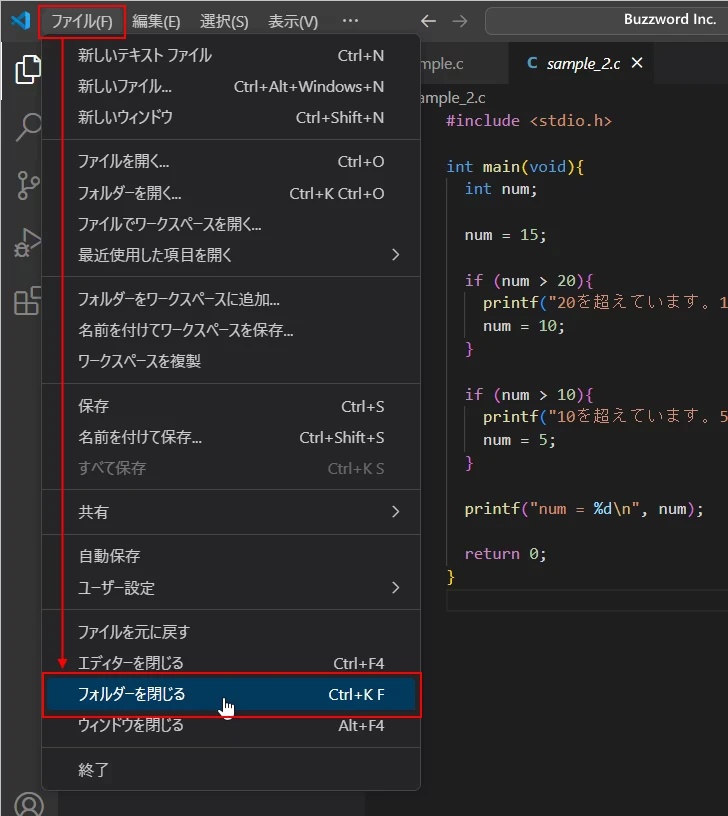Click すべて保存 menu item

click(x=231, y=468)
